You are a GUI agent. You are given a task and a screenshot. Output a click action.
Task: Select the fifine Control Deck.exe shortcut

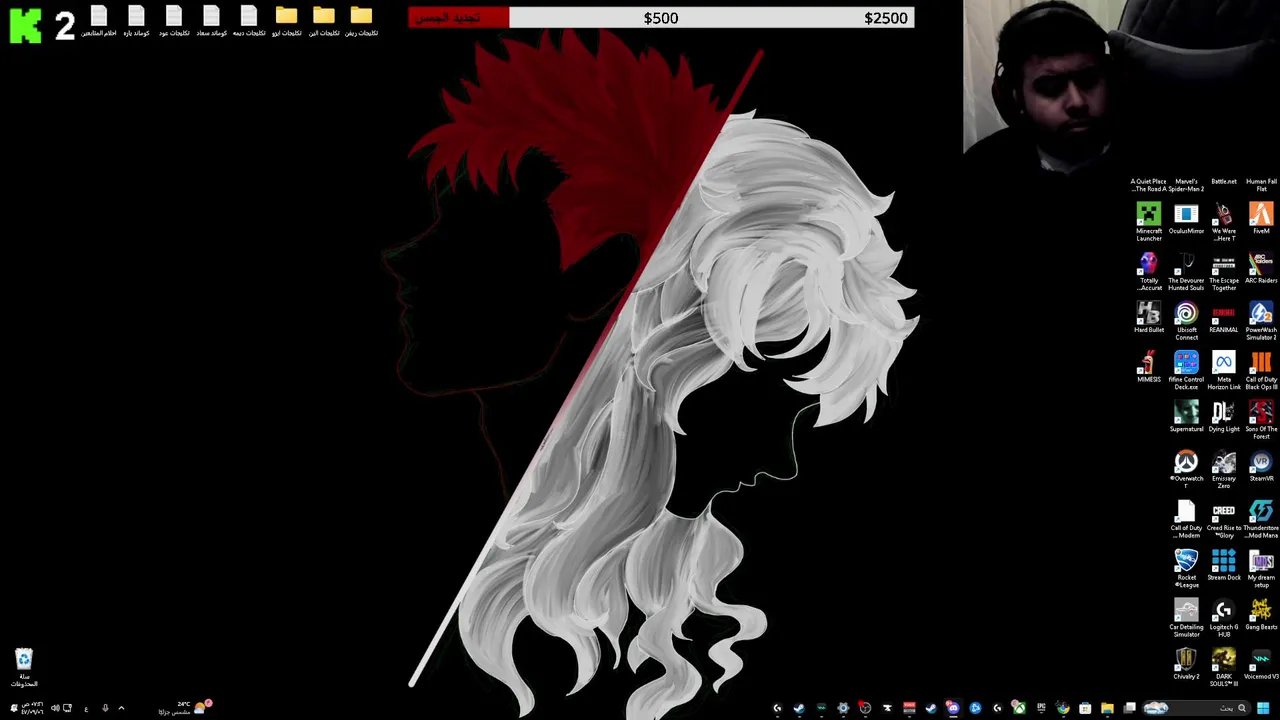pos(1186,371)
